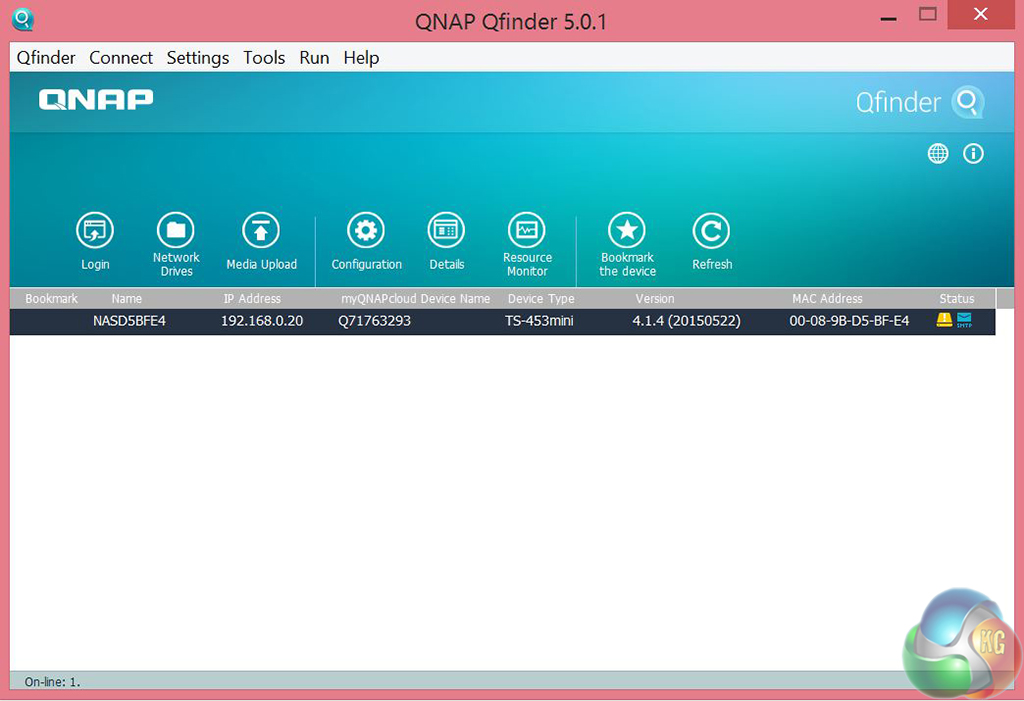Image resolution: width=1024 pixels, height=701 pixels.
Task: Sort by Version column header
Action: point(655,299)
